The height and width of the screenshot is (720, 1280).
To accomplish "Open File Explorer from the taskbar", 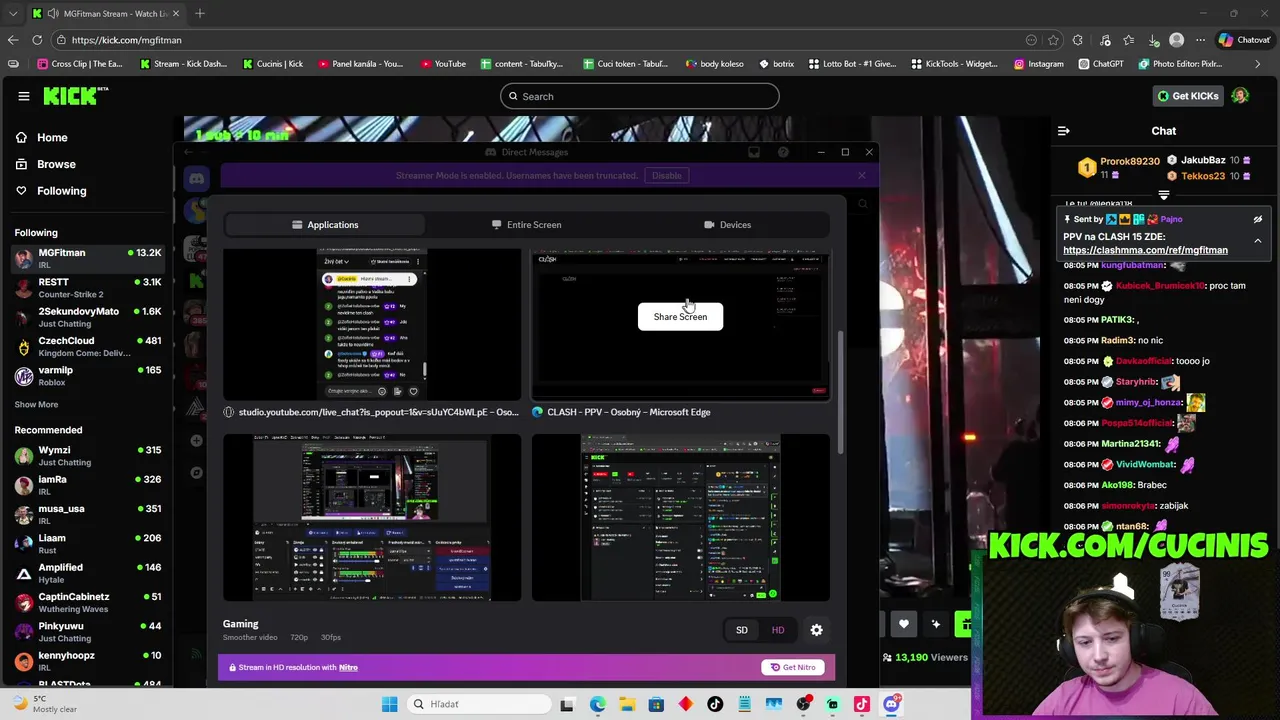I will click(627, 704).
